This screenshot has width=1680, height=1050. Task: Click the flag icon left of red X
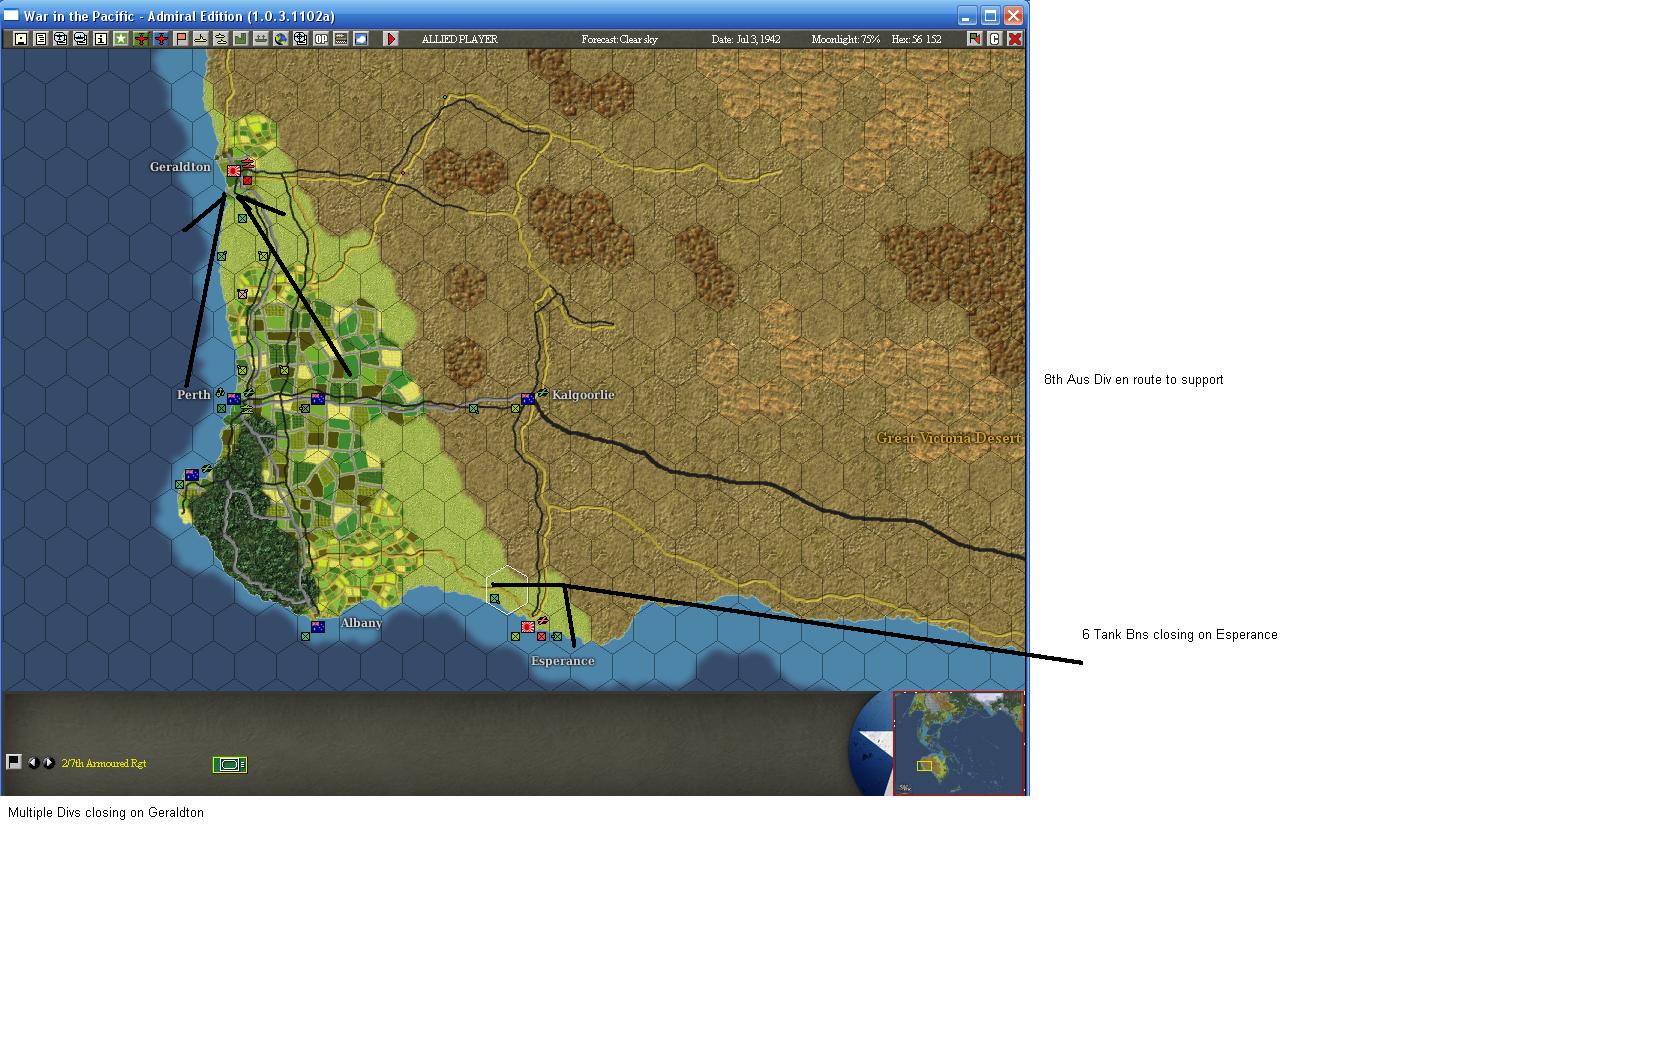(x=975, y=39)
